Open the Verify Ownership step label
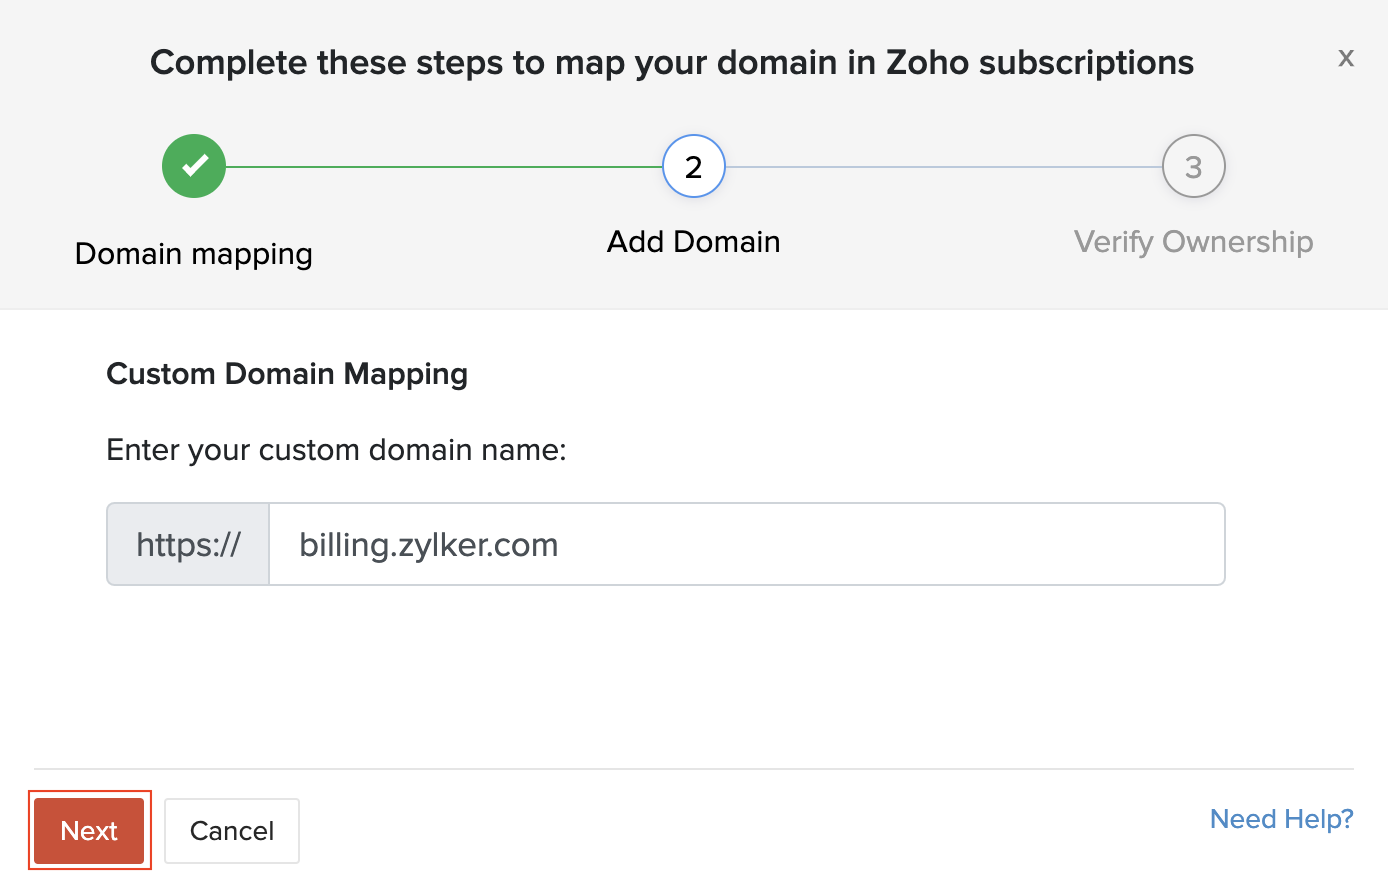This screenshot has width=1388, height=896. pos(1193,242)
